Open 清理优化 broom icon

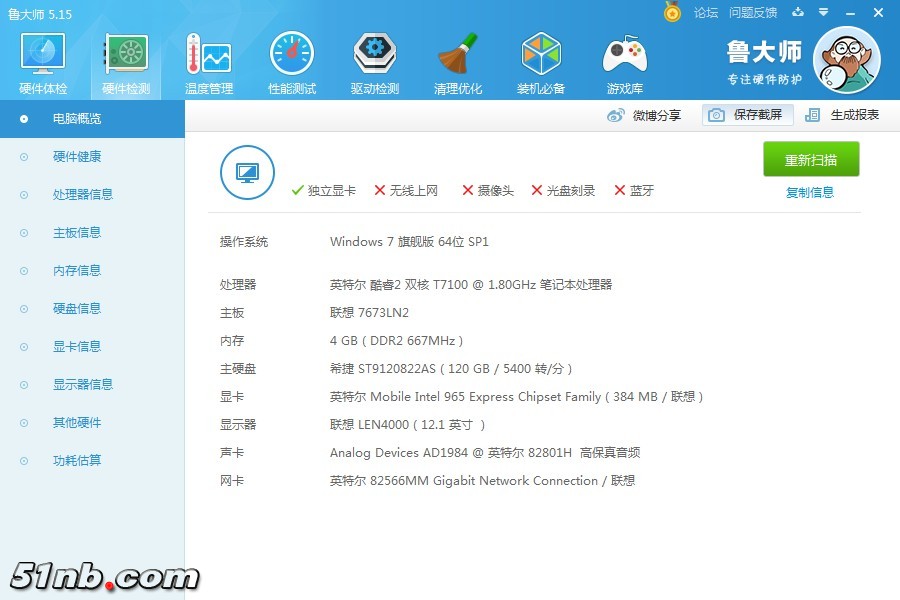(458, 57)
